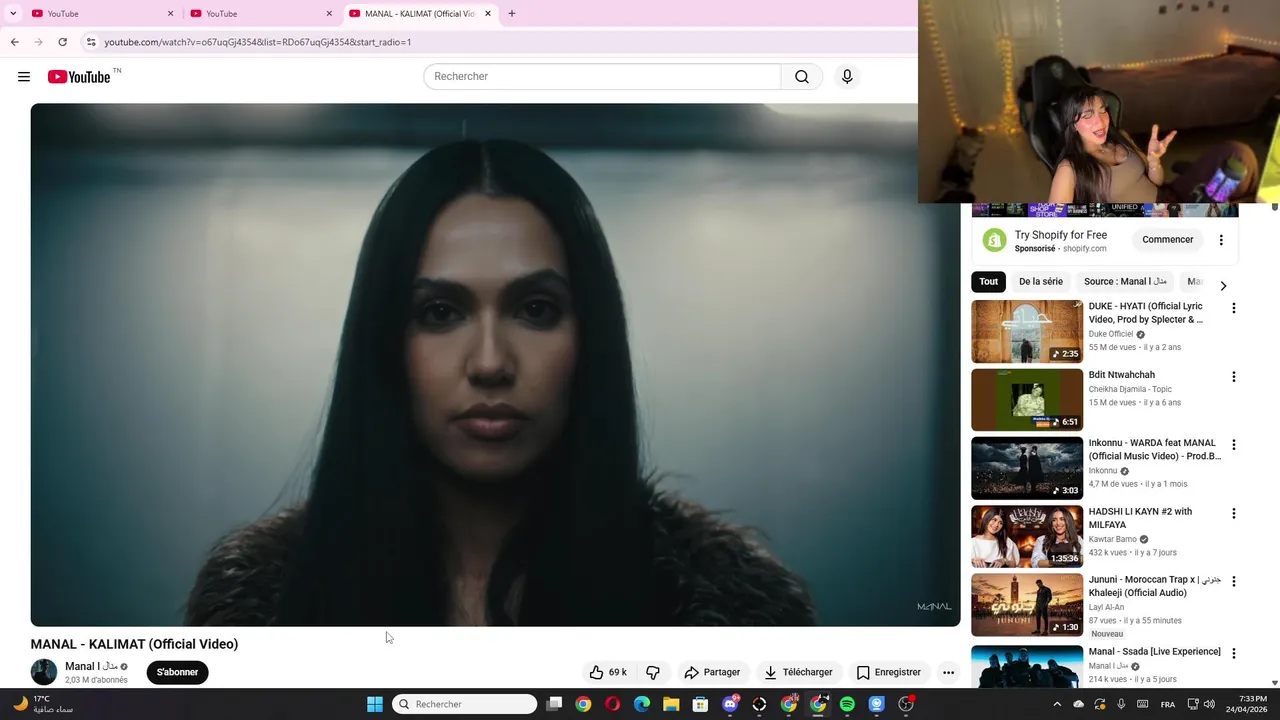The width and height of the screenshot is (1280, 720).
Task: Open options for Bdit Ntwahchah video
Action: [1233, 376]
